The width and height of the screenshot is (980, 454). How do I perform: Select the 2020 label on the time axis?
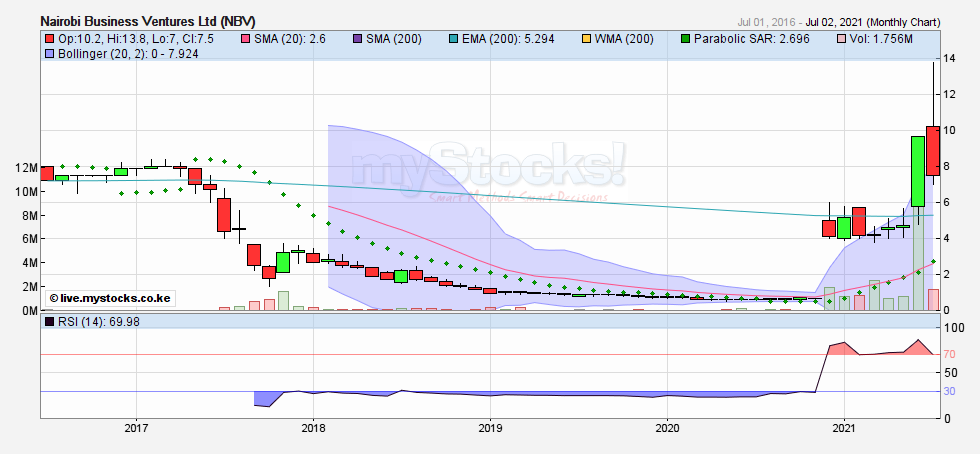point(667,428)
